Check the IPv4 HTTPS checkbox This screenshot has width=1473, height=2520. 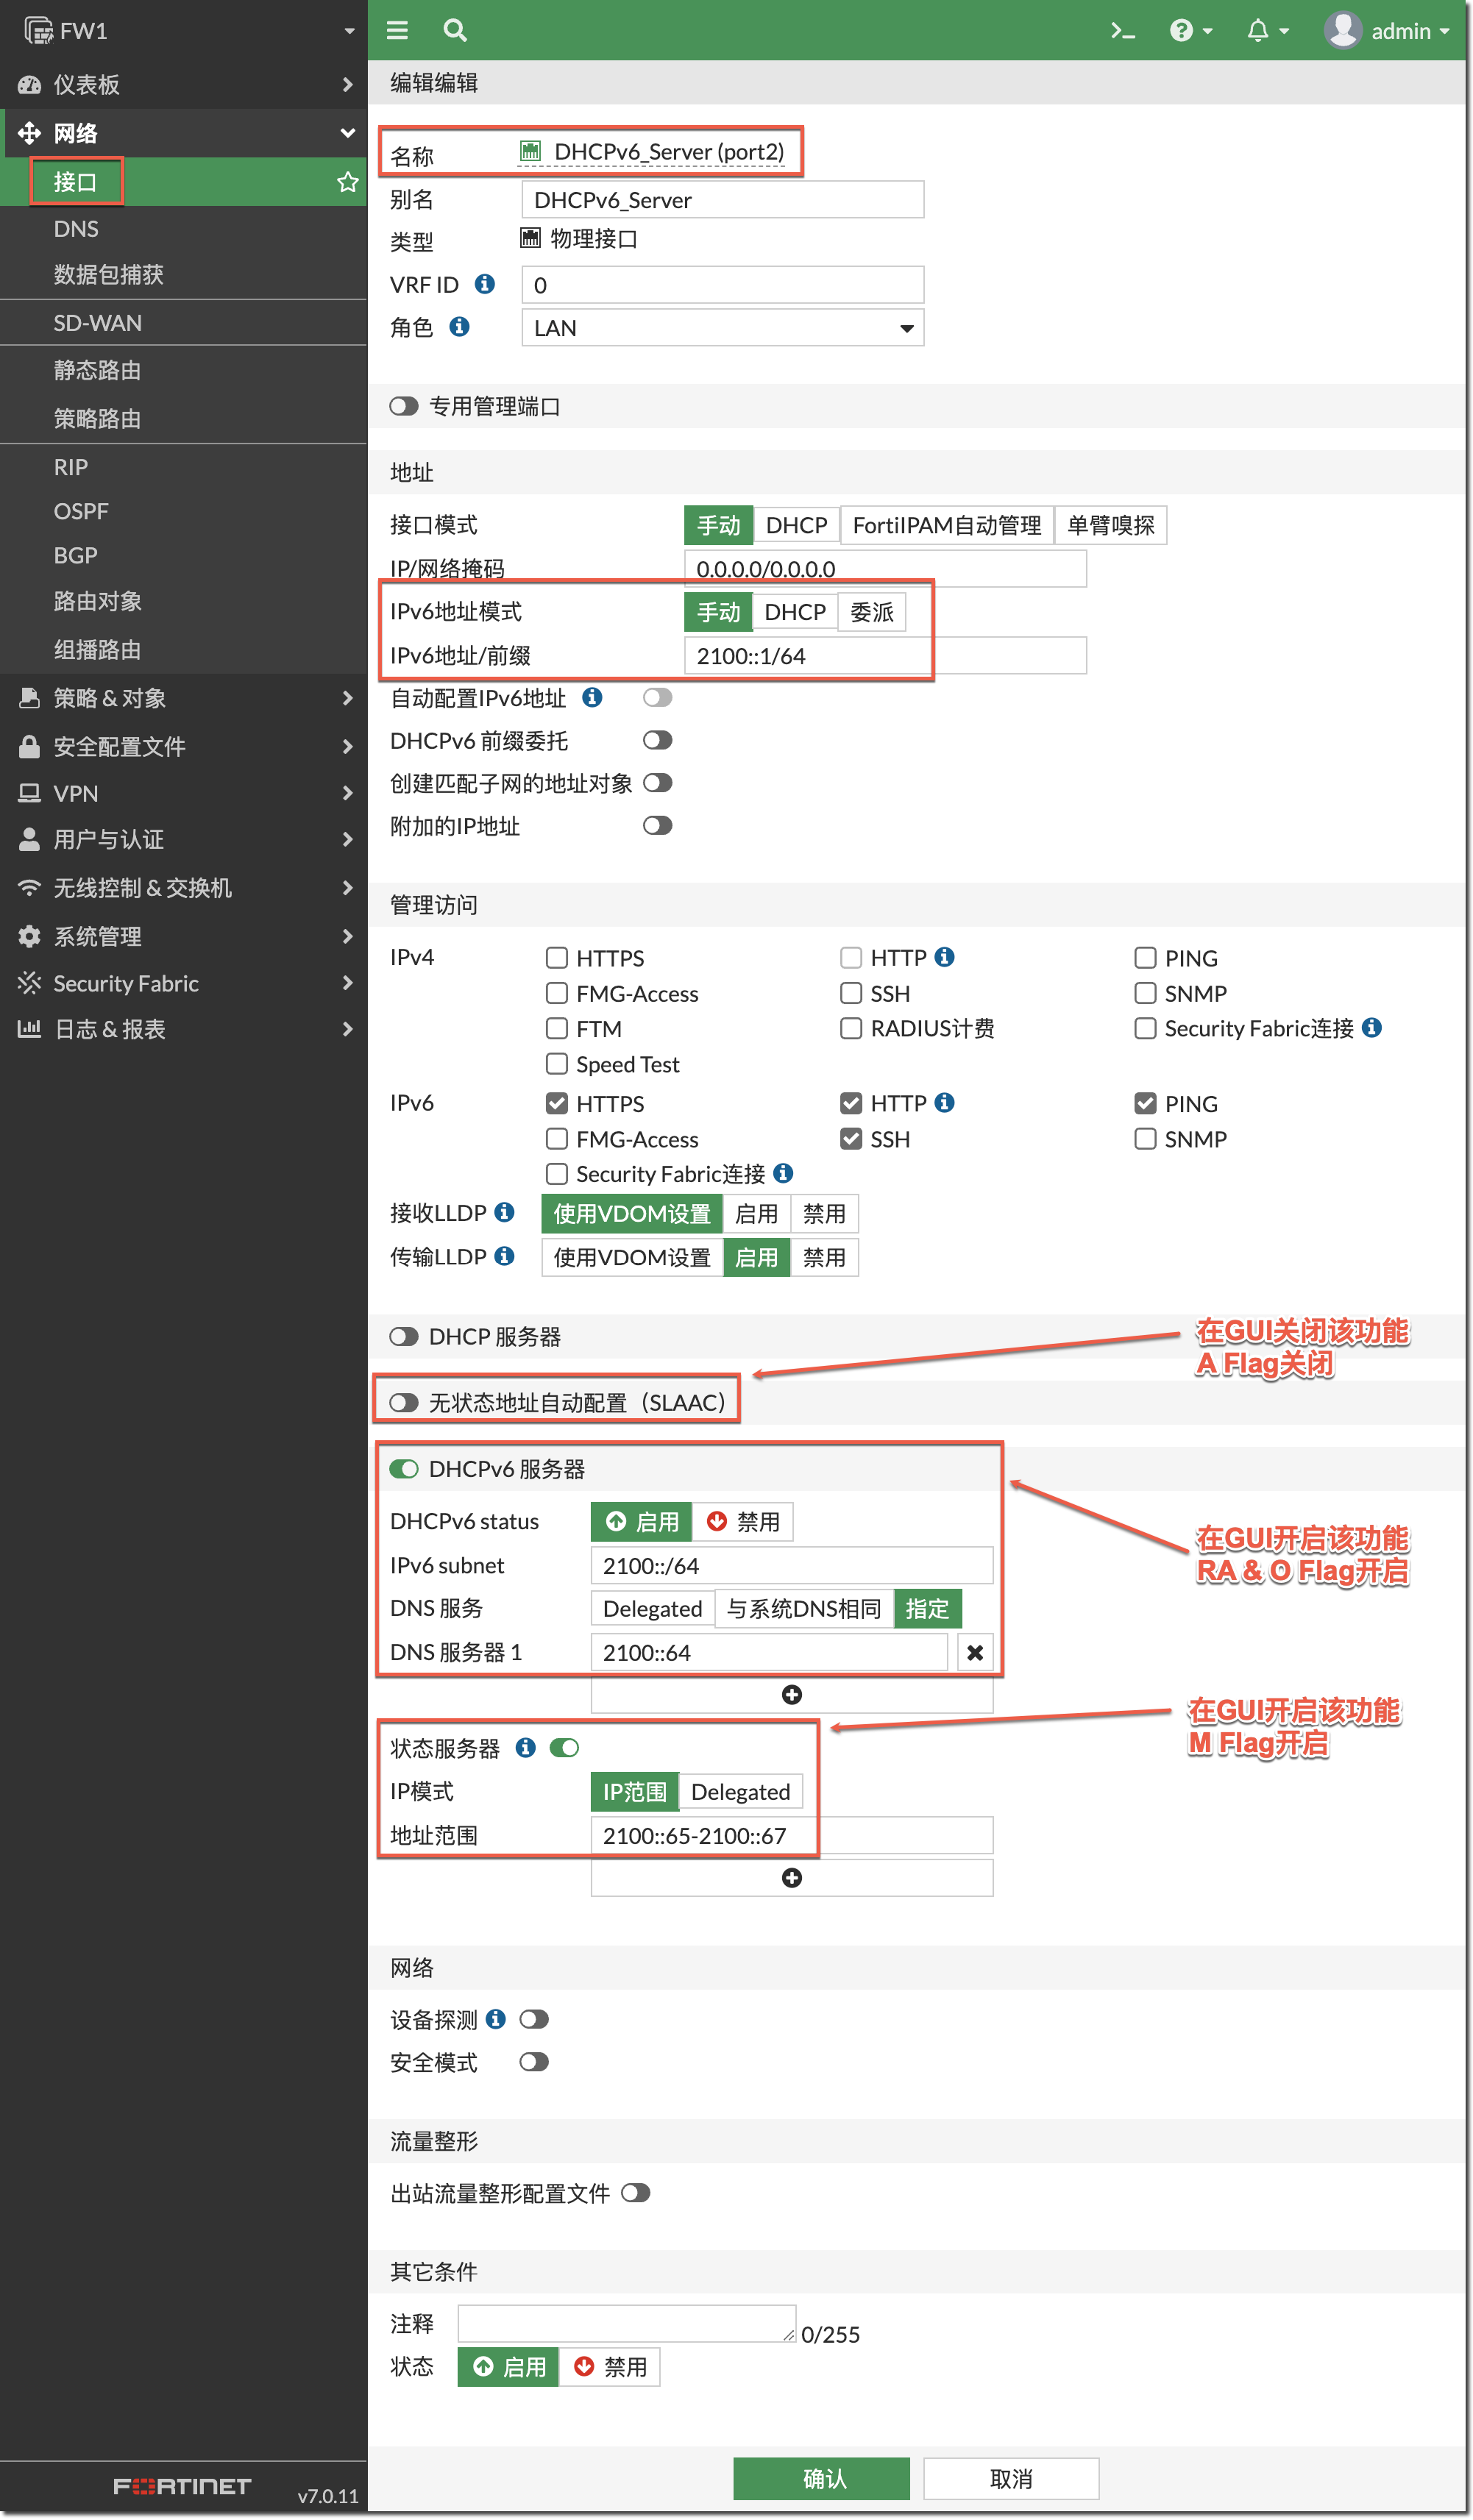click(x=557, y=958)
